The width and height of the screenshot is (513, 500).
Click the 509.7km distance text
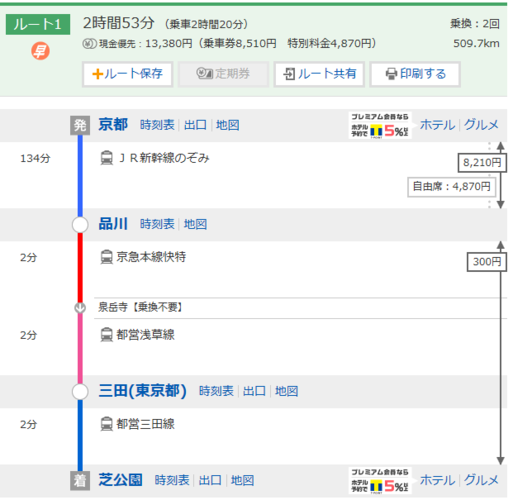point(476,44)
